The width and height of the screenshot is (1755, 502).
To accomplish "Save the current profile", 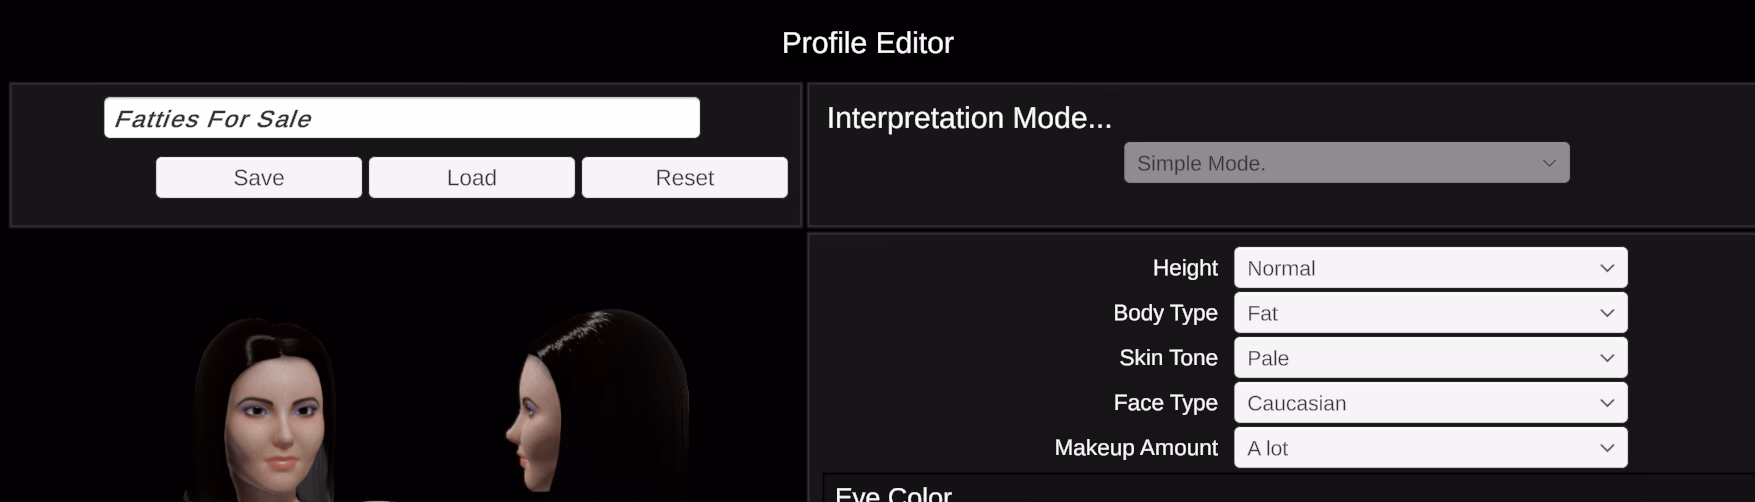I will click(259, 177).
